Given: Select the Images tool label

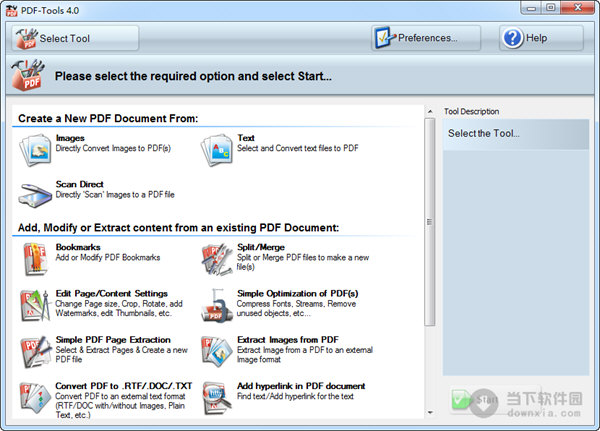Looking at the screenshot, I should [x=70, y=138].
